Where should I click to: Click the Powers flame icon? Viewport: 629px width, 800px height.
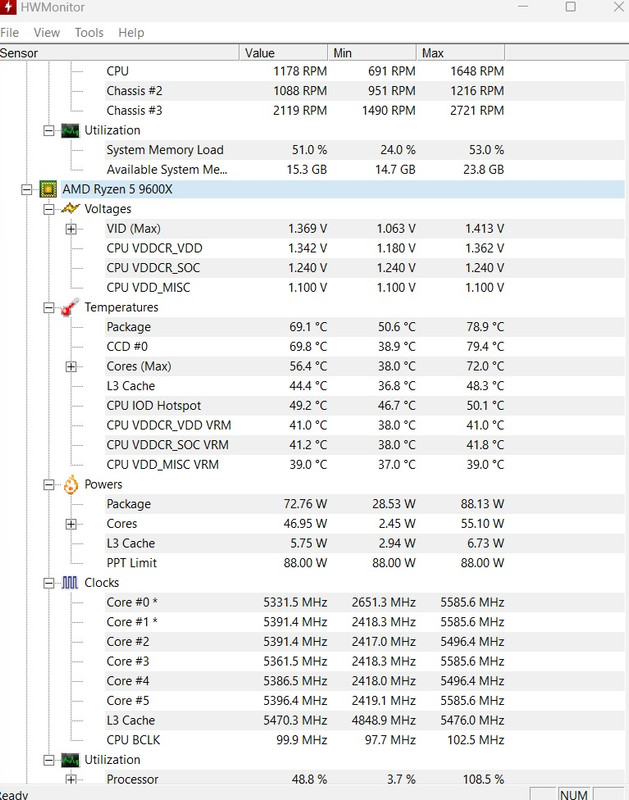pyautogui.click(x=70, y=484)
